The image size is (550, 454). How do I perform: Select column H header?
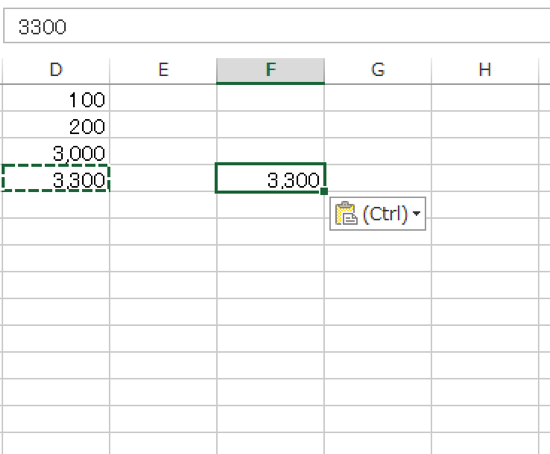point(485,71)
